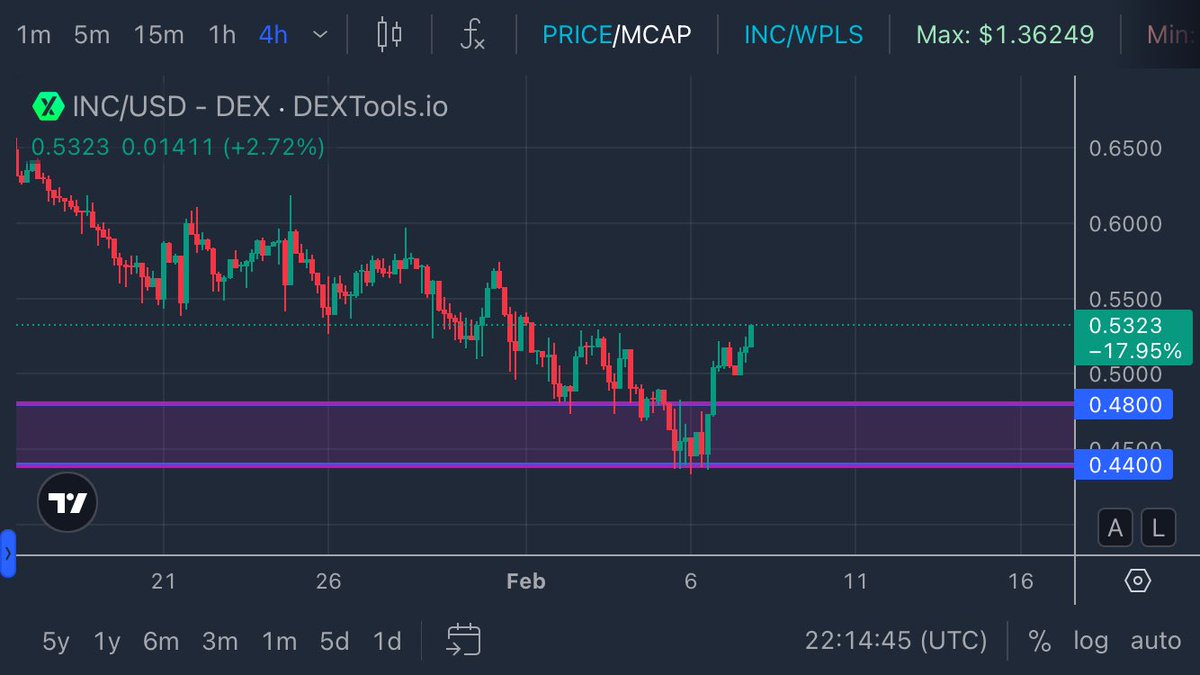The image size is (1200, 675).
Task: Open the blue side panel expander
Action: (8, 553)
